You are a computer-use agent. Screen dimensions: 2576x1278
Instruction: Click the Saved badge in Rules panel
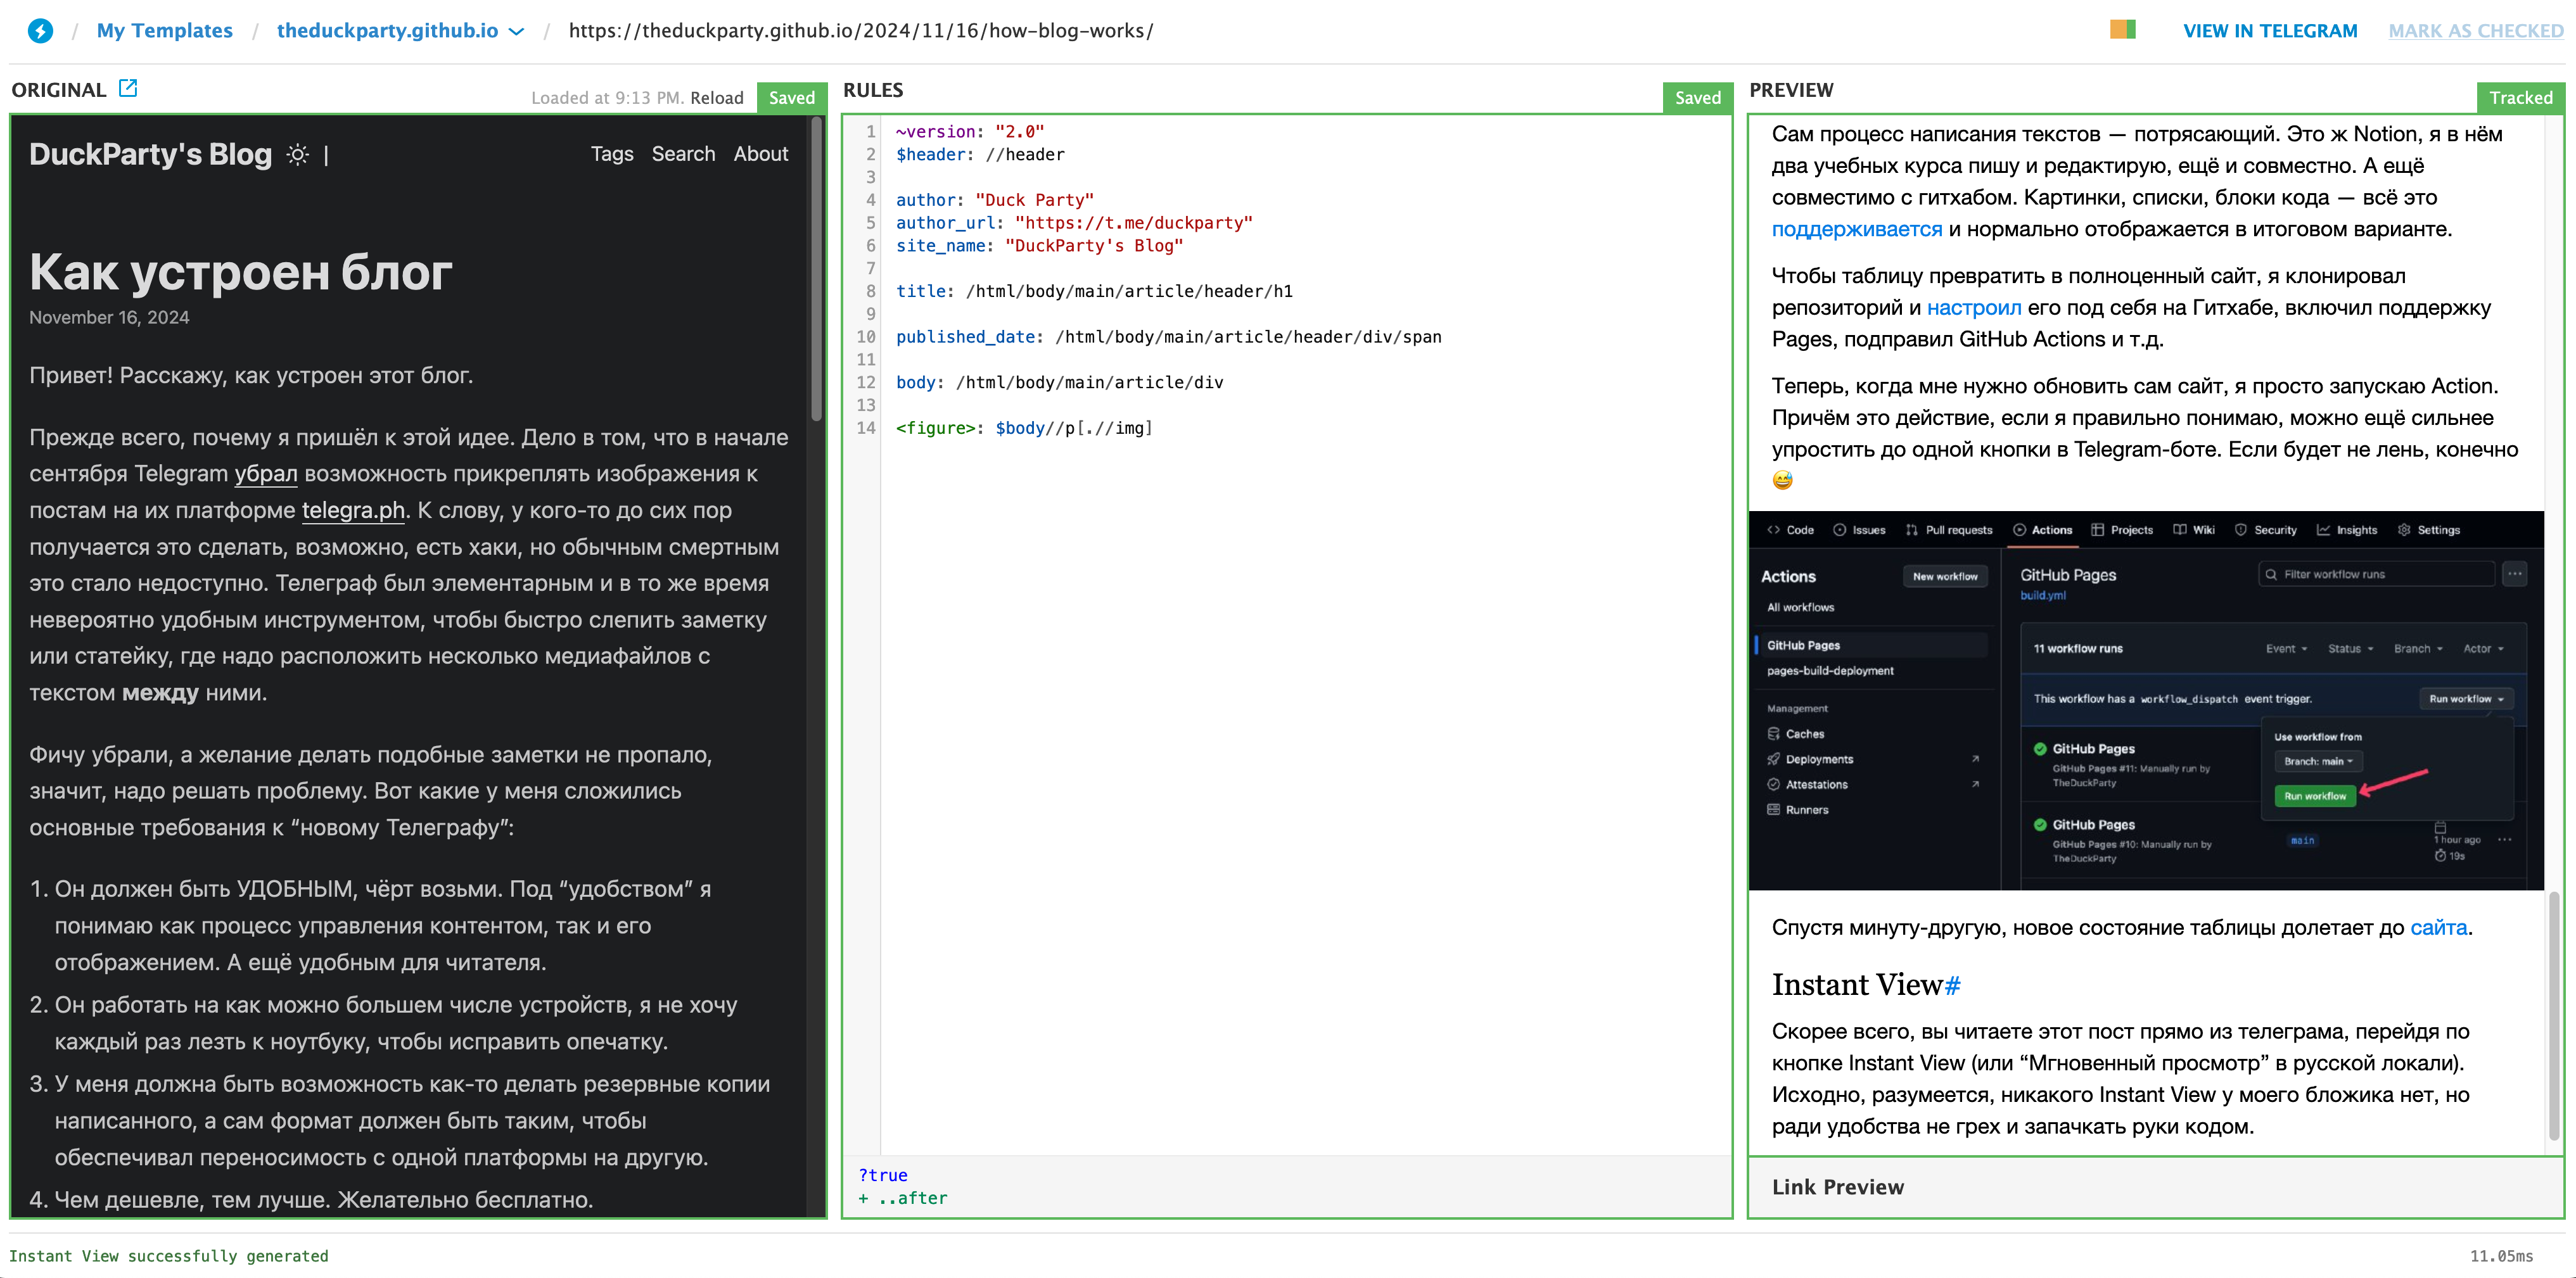click(x=1697, y=97)
